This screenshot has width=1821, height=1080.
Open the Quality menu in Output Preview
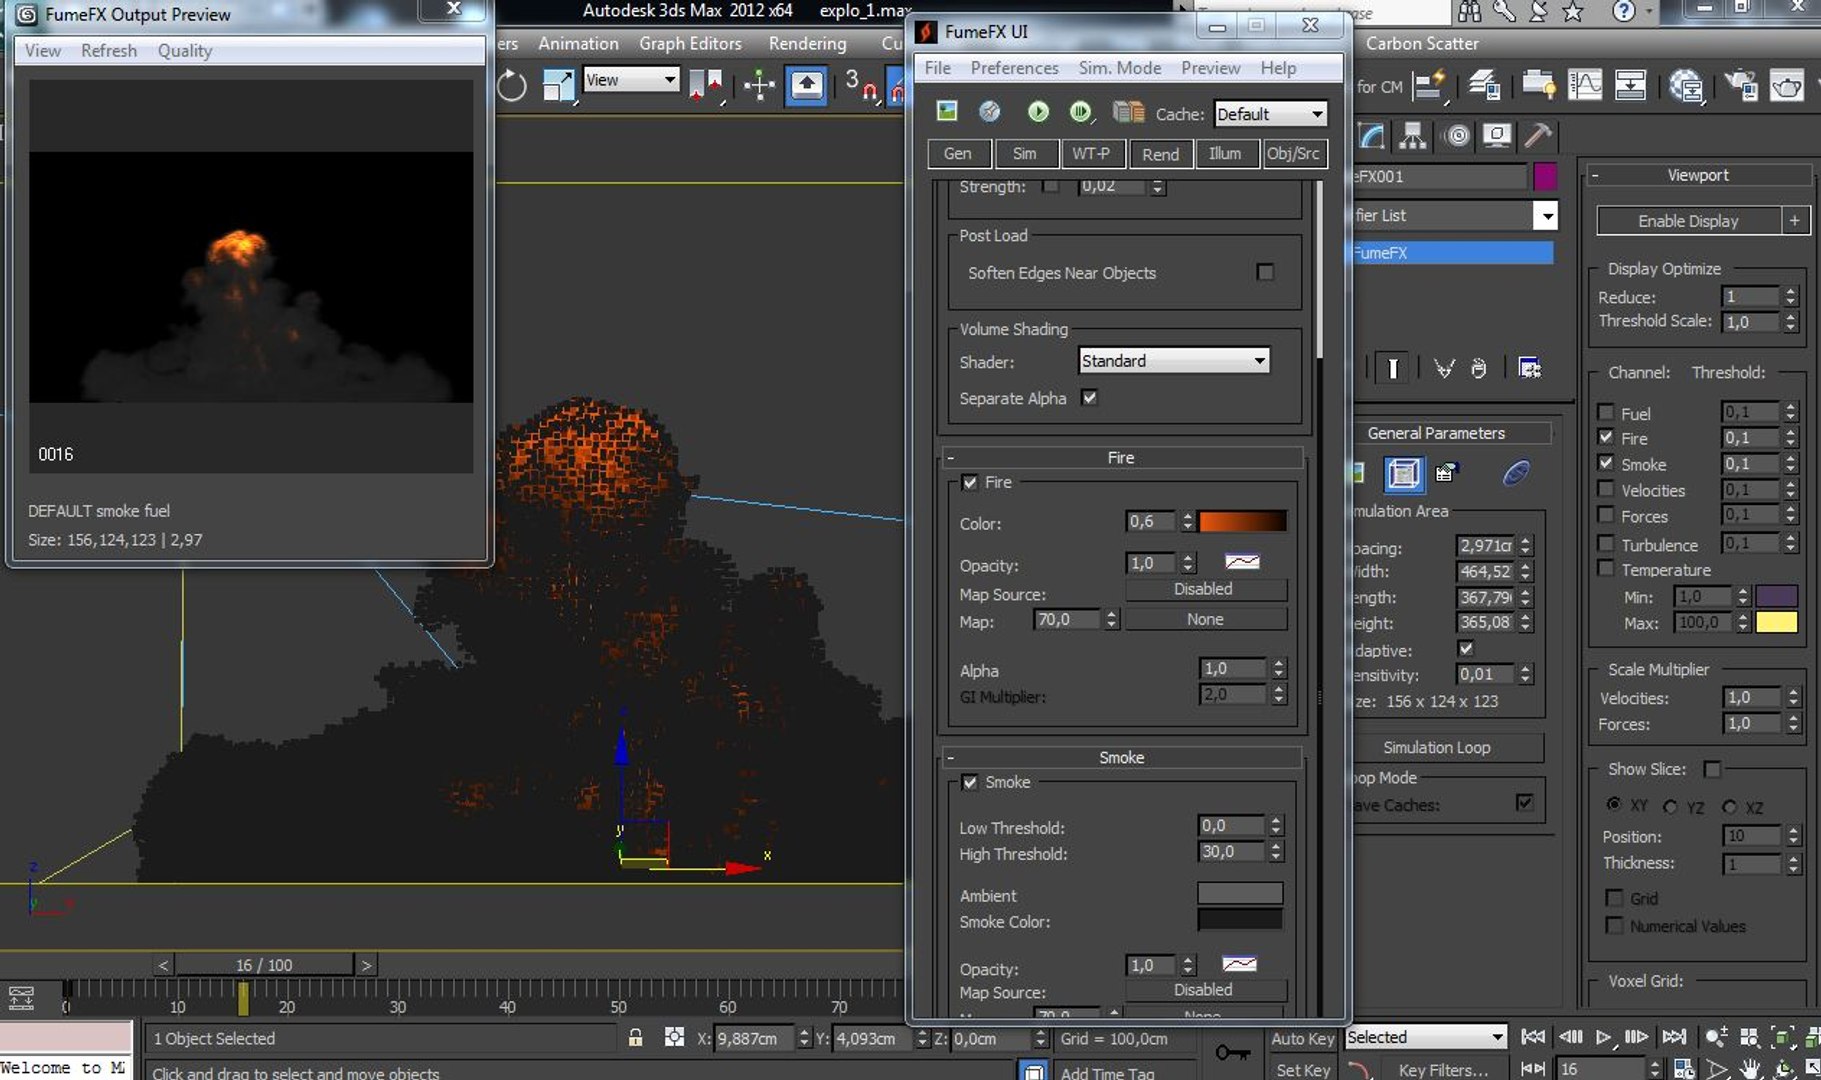[x=185, y=51]
